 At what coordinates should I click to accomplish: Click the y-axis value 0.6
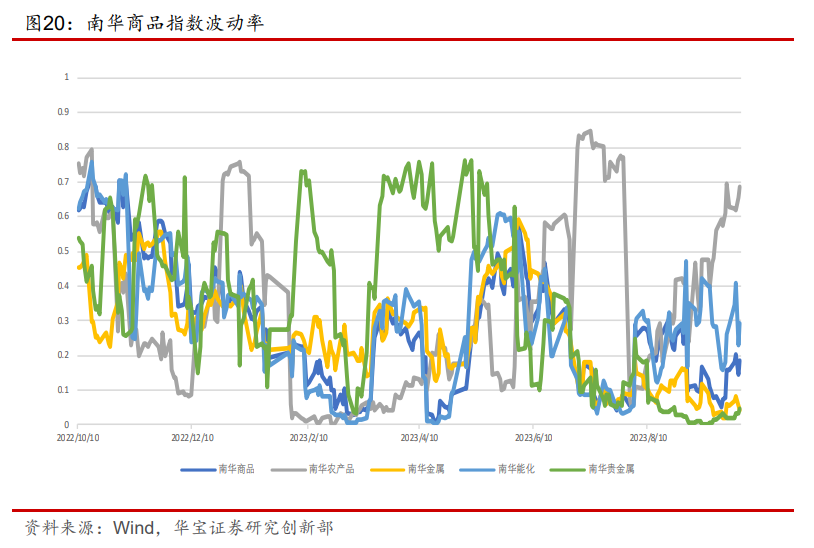coord(63,216)
